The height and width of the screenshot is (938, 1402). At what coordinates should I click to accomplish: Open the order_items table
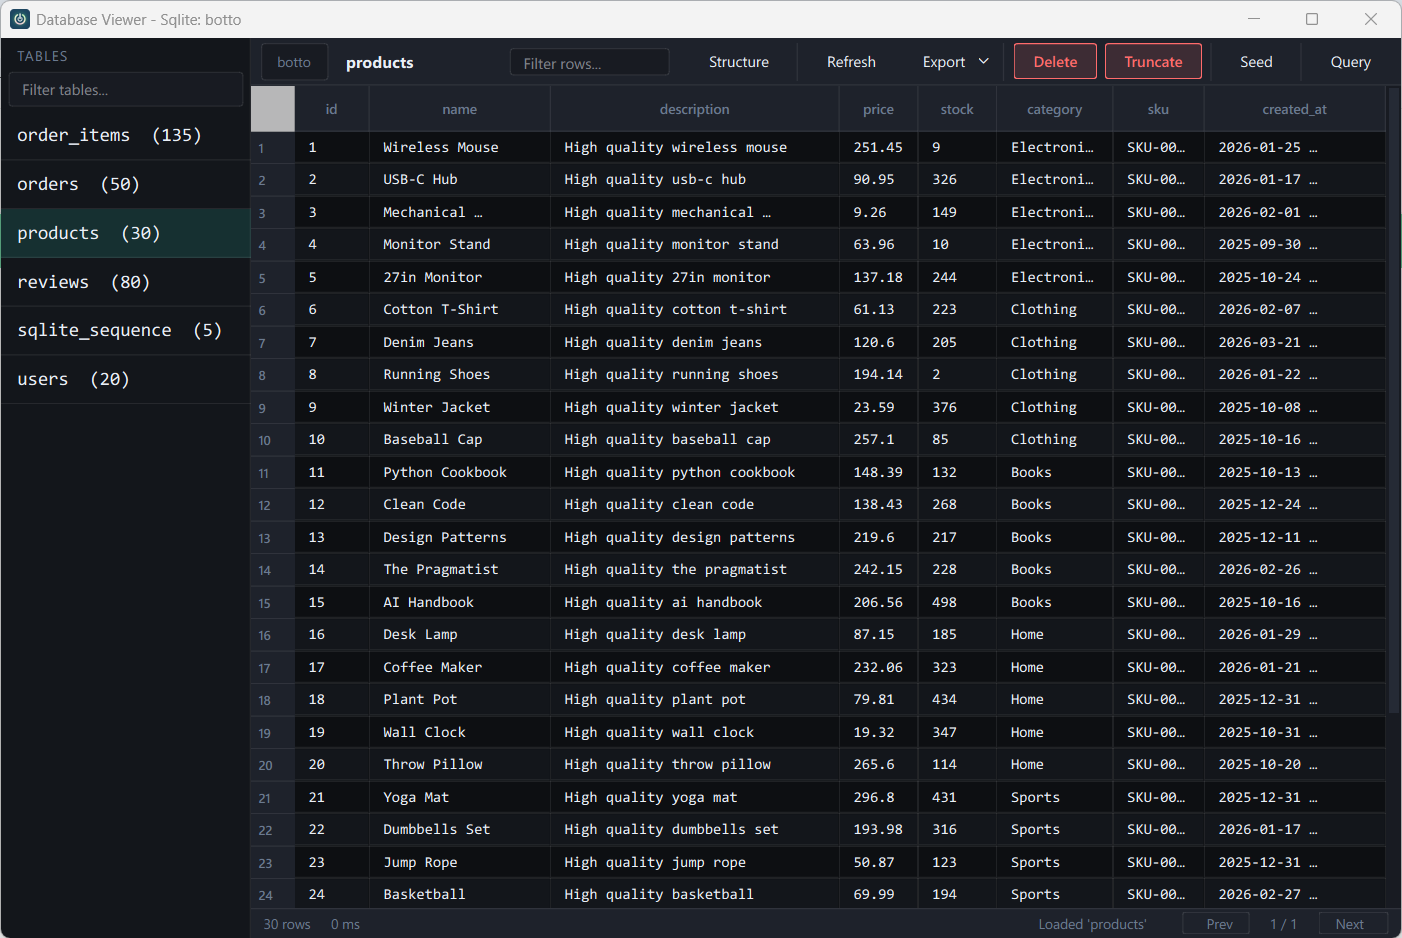[126, 135]
